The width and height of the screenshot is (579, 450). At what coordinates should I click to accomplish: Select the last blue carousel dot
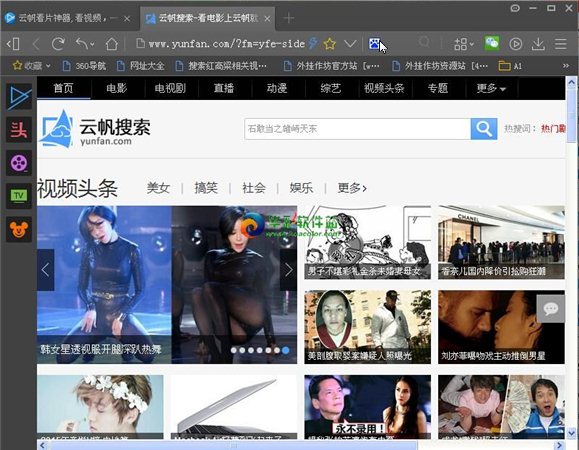pyautogui.click(x=285, y=350)
